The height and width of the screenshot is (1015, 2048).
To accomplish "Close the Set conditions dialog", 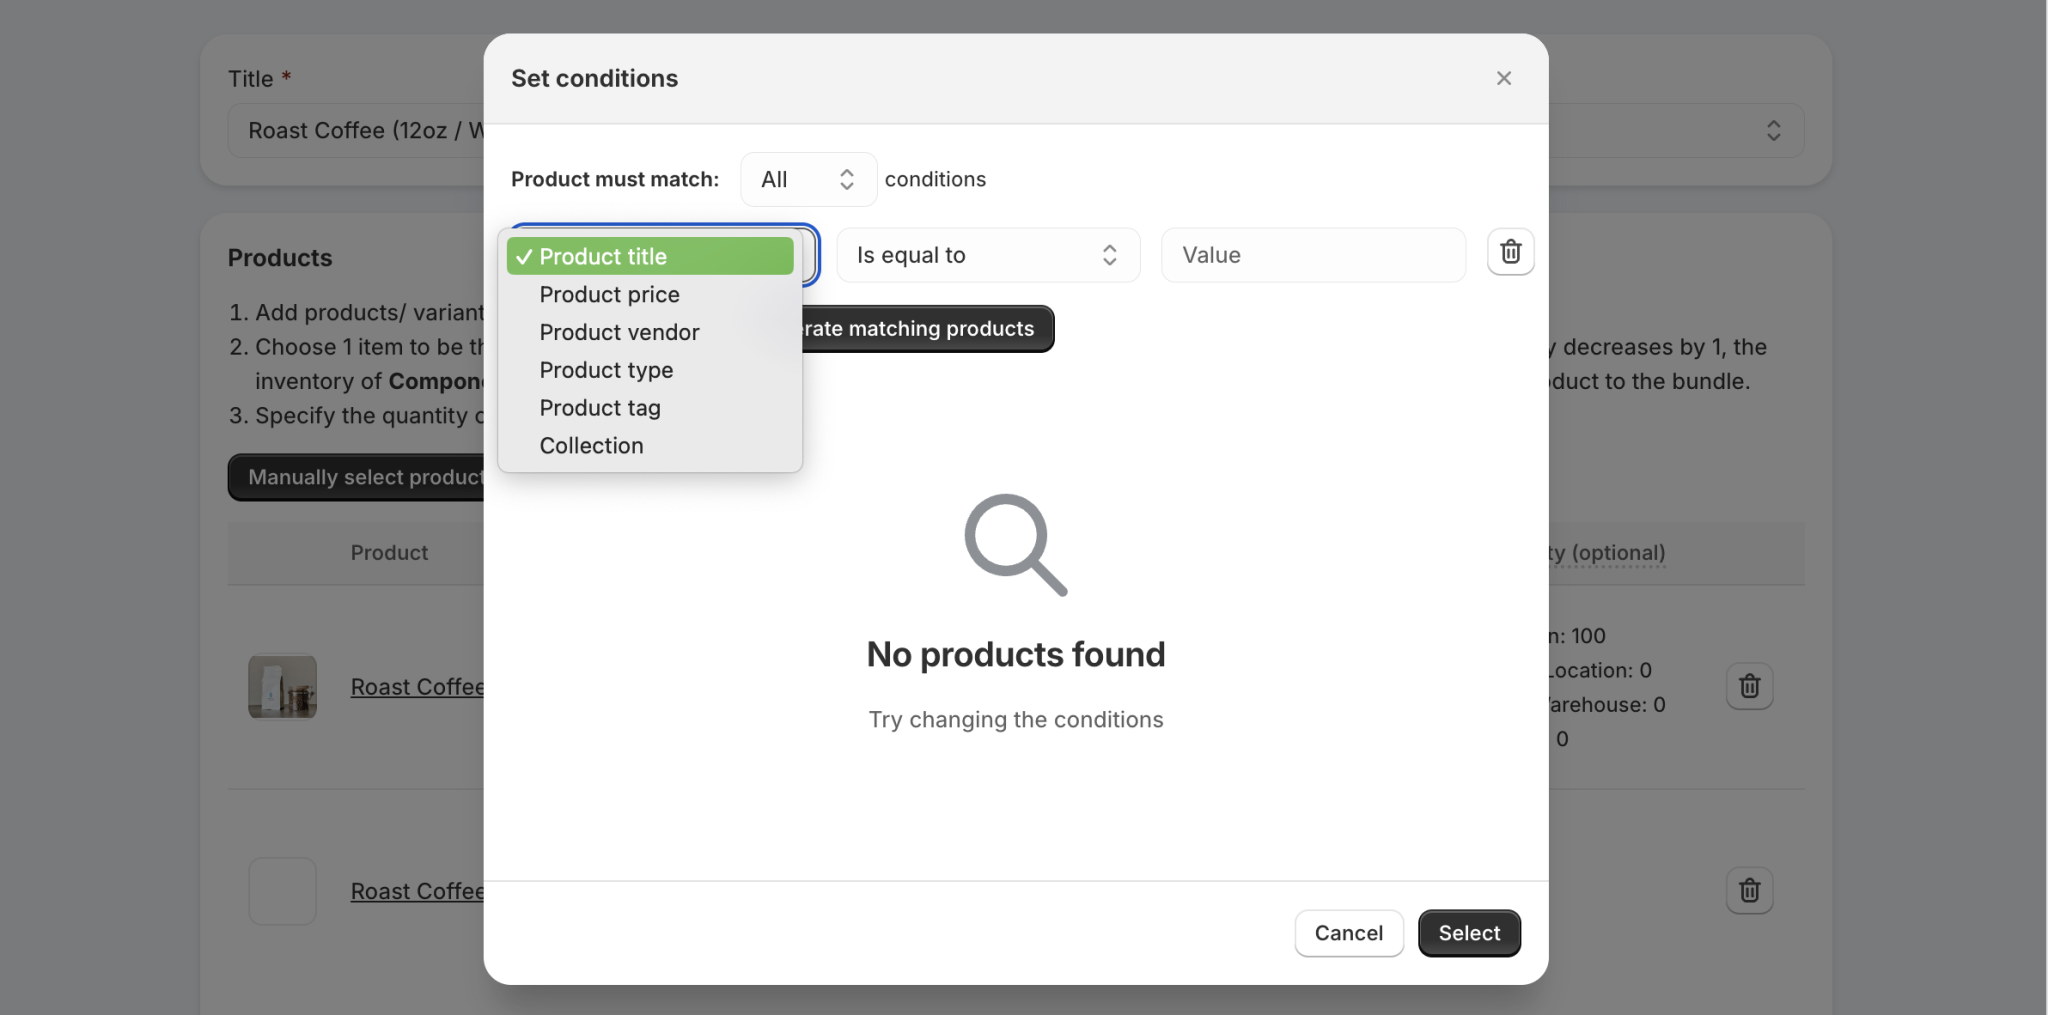I will 1503,78.
